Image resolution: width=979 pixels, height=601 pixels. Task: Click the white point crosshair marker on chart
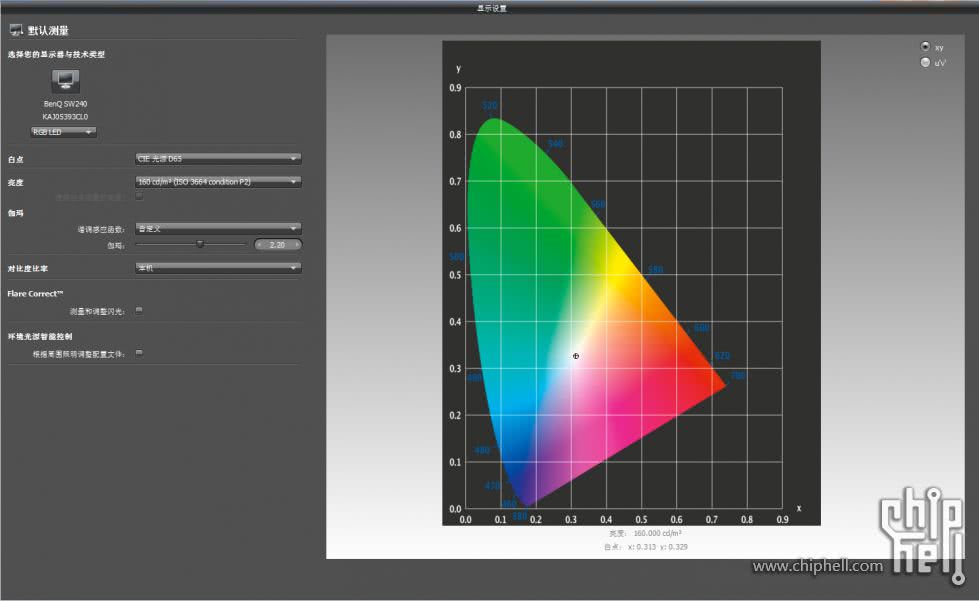[x=576, y=356]
